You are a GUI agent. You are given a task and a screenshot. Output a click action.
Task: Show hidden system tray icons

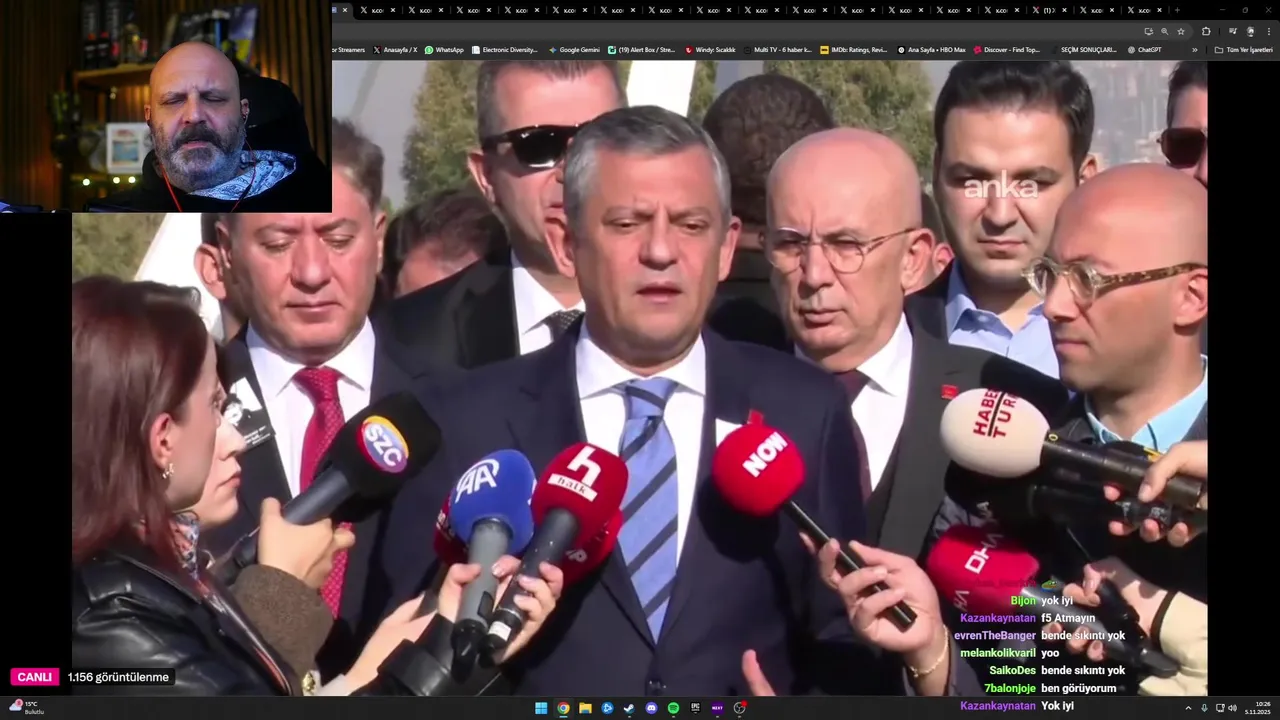1188,708
